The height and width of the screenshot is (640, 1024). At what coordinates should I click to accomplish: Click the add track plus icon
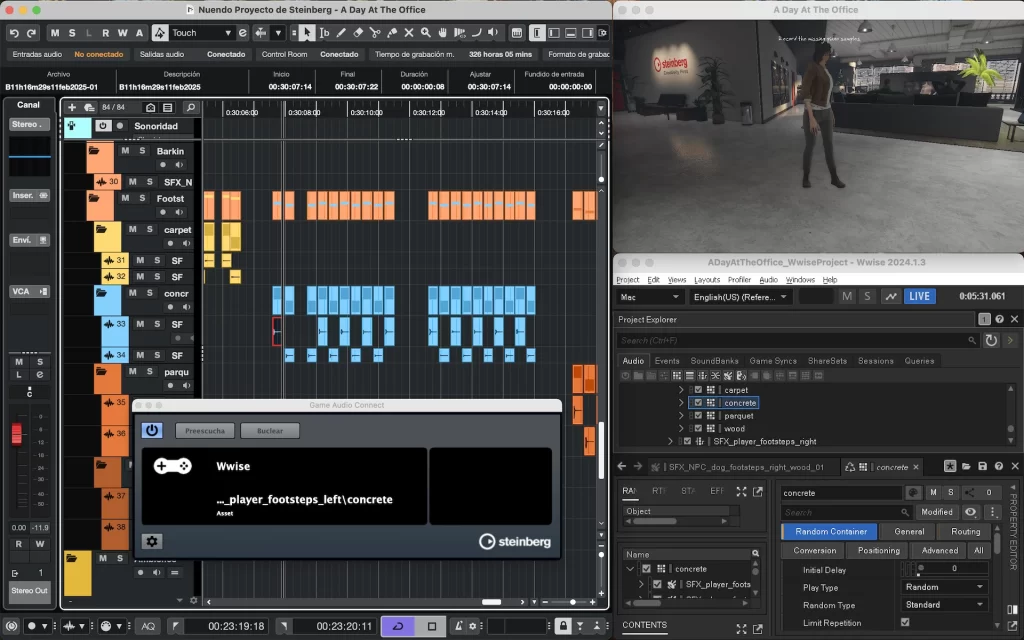point(72,107)
